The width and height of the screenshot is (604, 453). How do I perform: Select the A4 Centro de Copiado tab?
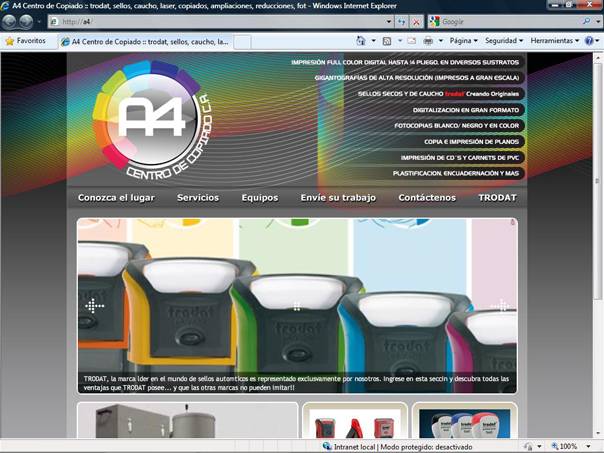pyautogui.click(x=145, y=42)
